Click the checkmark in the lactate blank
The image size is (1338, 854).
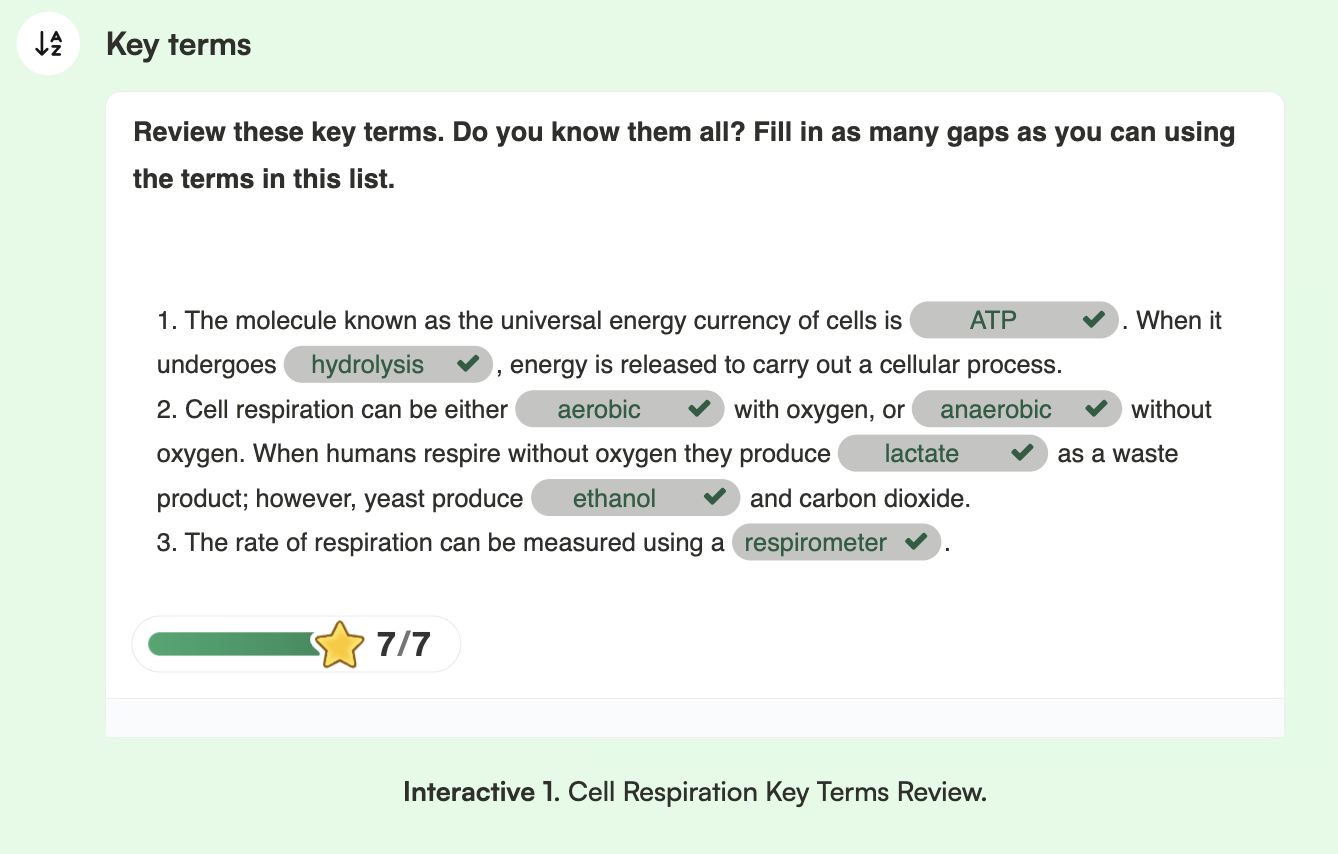pyautogui.click(x=1022, y=453)
